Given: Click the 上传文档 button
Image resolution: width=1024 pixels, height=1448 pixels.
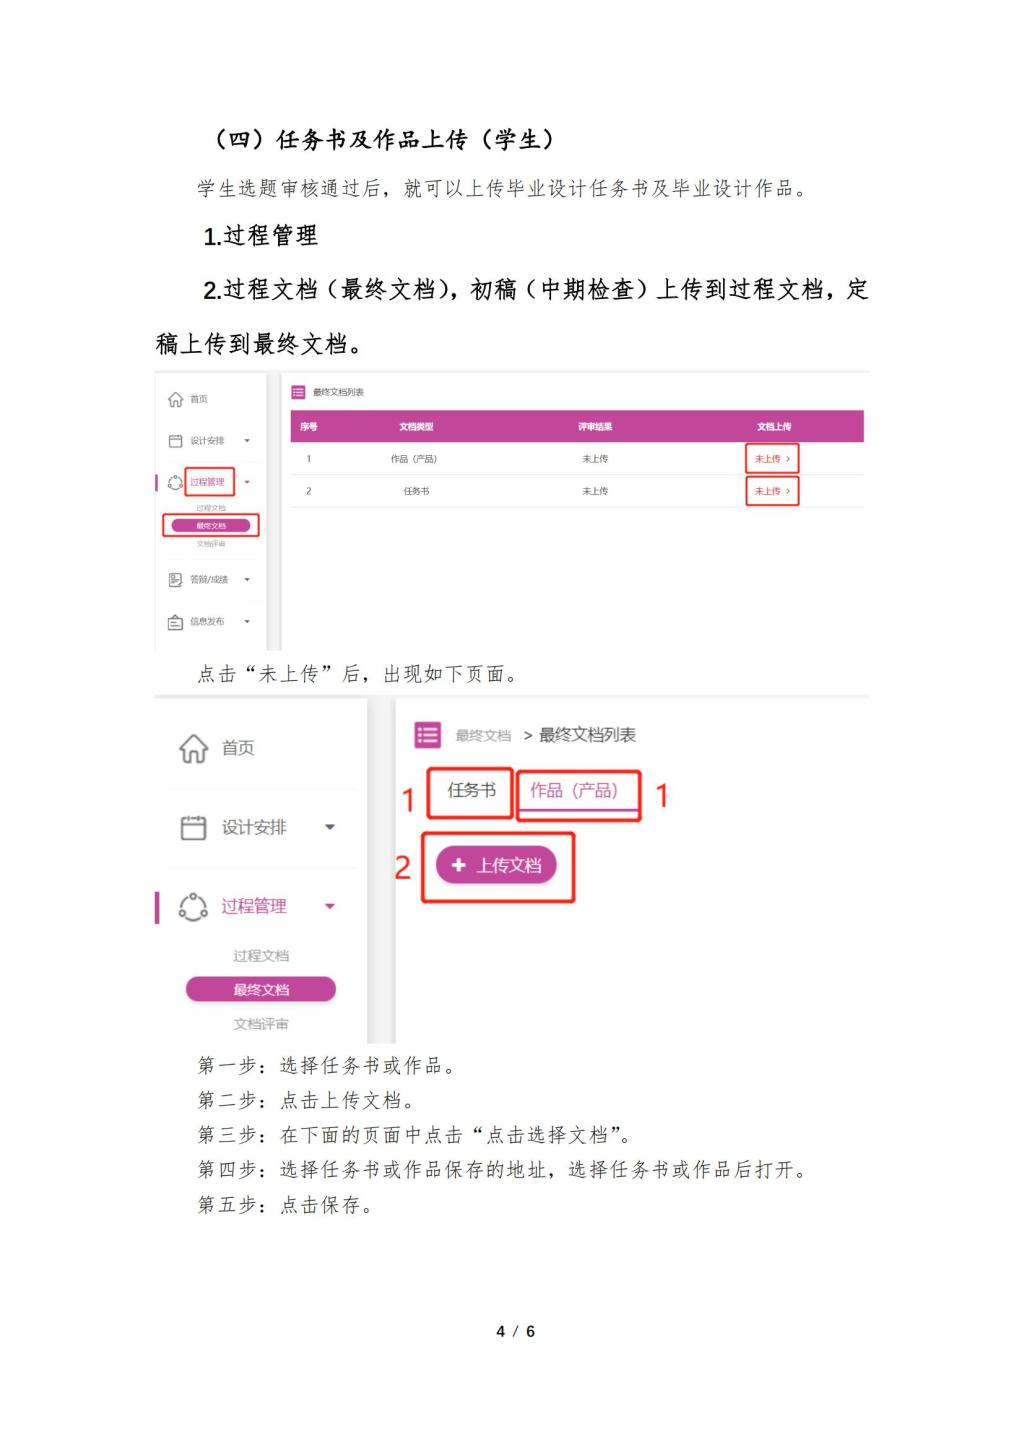Looking at the screenshot, I should [x=496, y=865].
